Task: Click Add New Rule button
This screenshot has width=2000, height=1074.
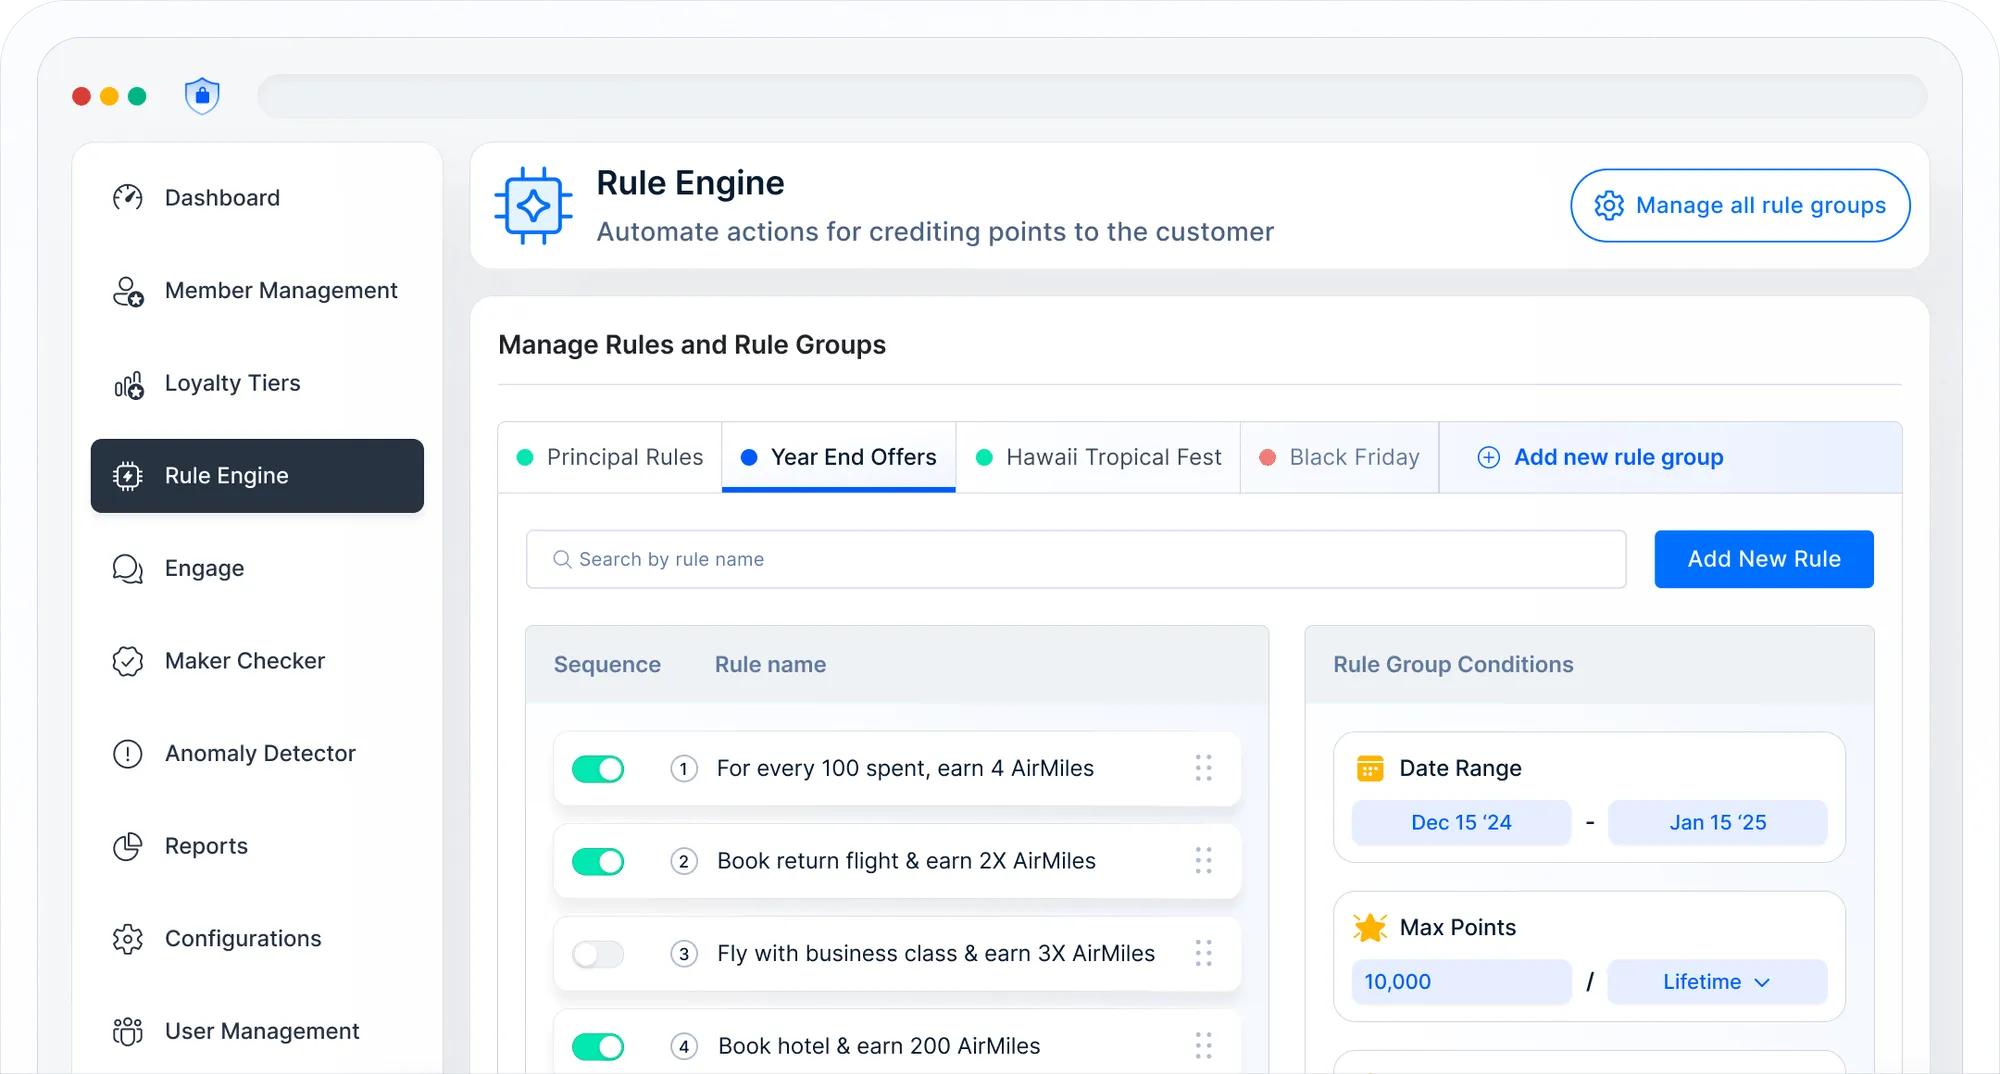Action: 1764,559
